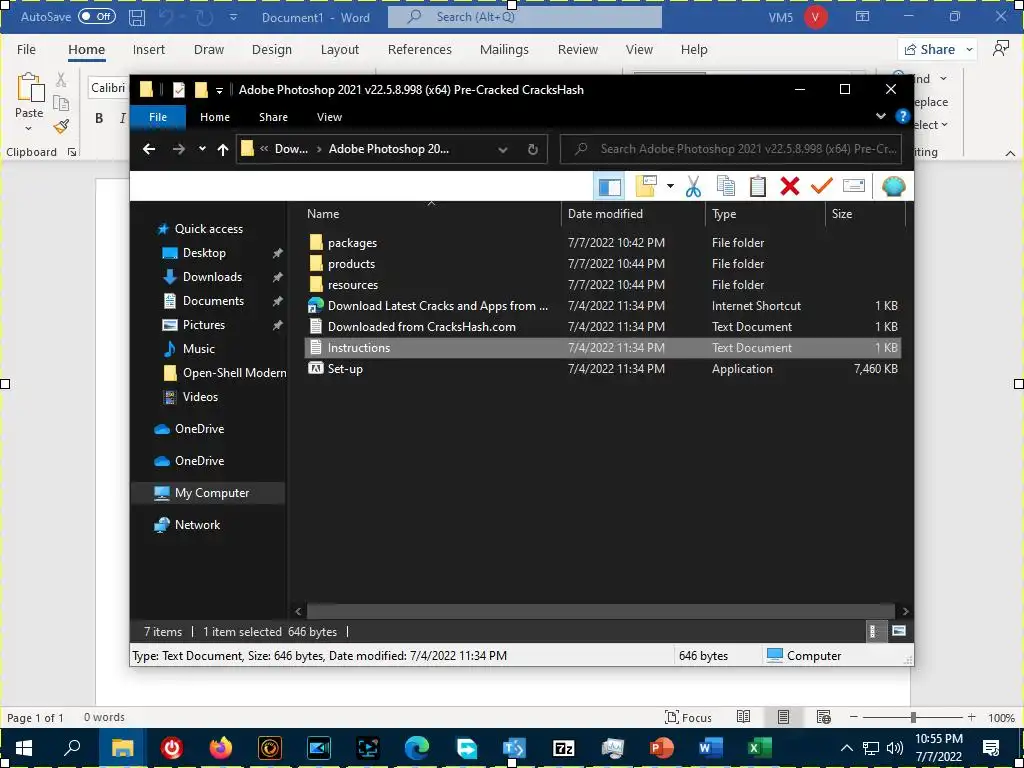Viewport: 1024px width, 768px height.
Task: Click the folder options icon in the Explorer toolbar
Action: [645, 187]
